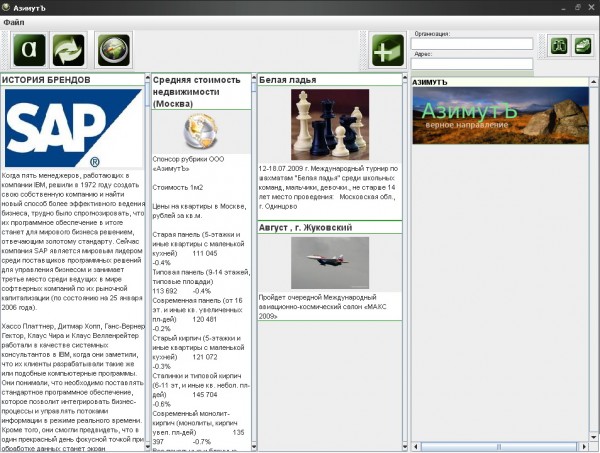
Task: Click the MAKS airplane photo
Action: point(330,262)
